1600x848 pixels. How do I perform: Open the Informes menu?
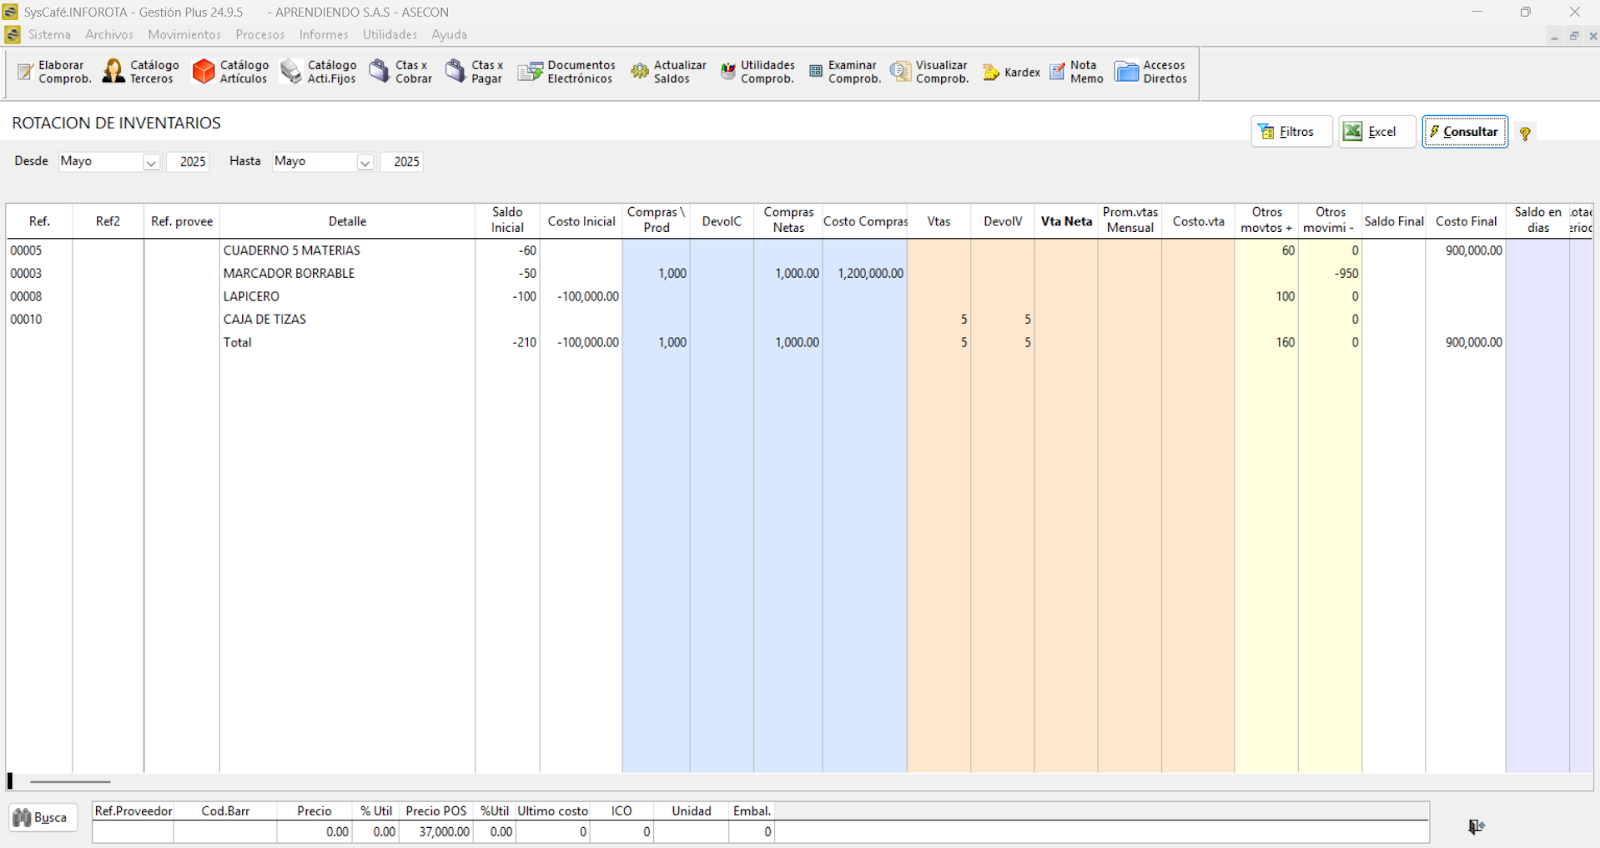pyautogui.click(x=323, y=35)
